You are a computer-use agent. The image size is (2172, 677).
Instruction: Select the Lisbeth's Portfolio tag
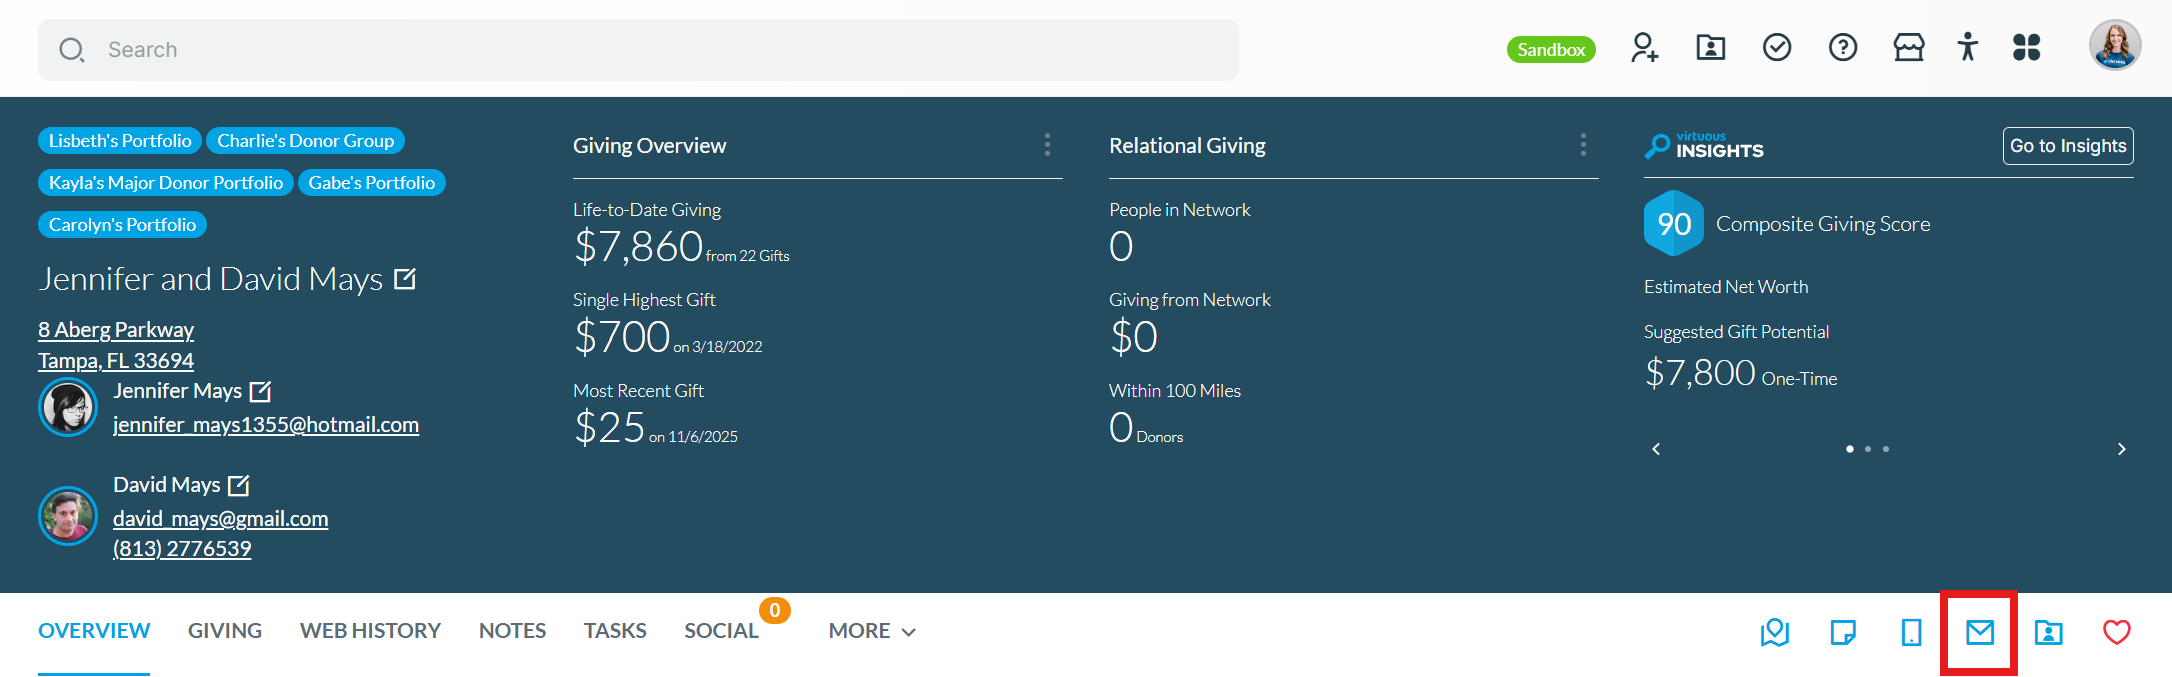(x=120, y=141)
